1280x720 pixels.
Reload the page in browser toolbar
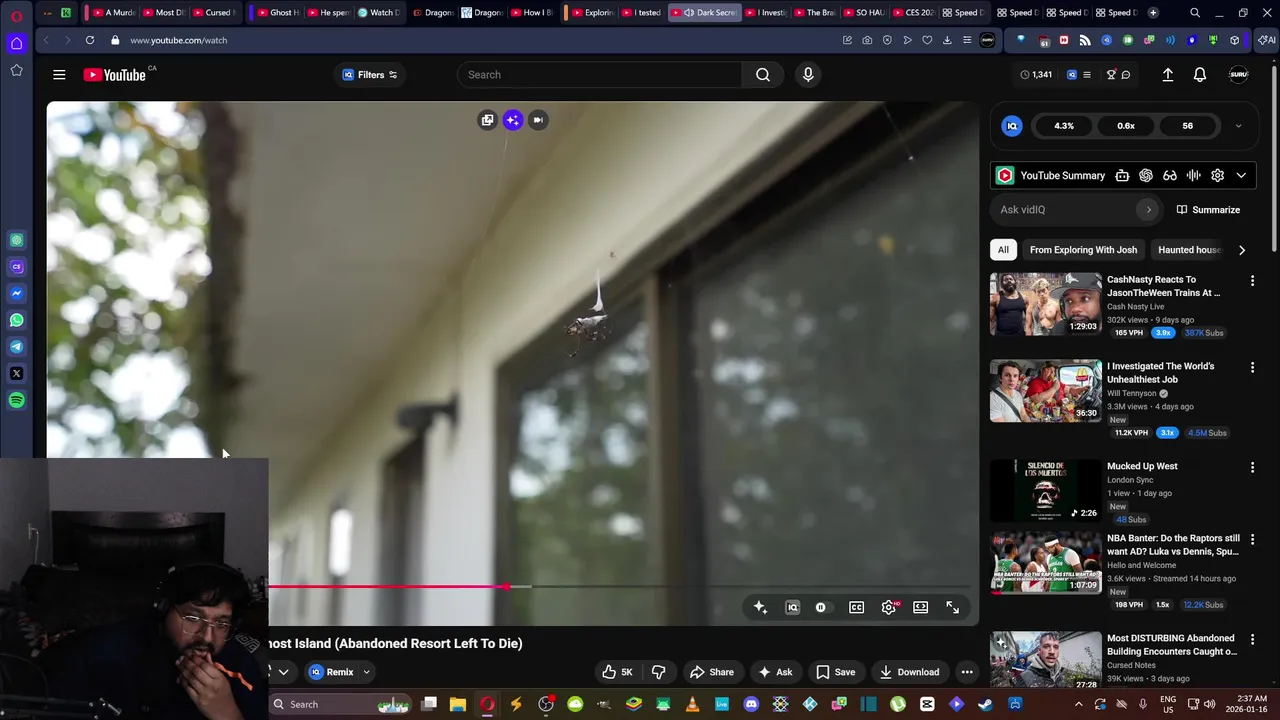[90, 40]
